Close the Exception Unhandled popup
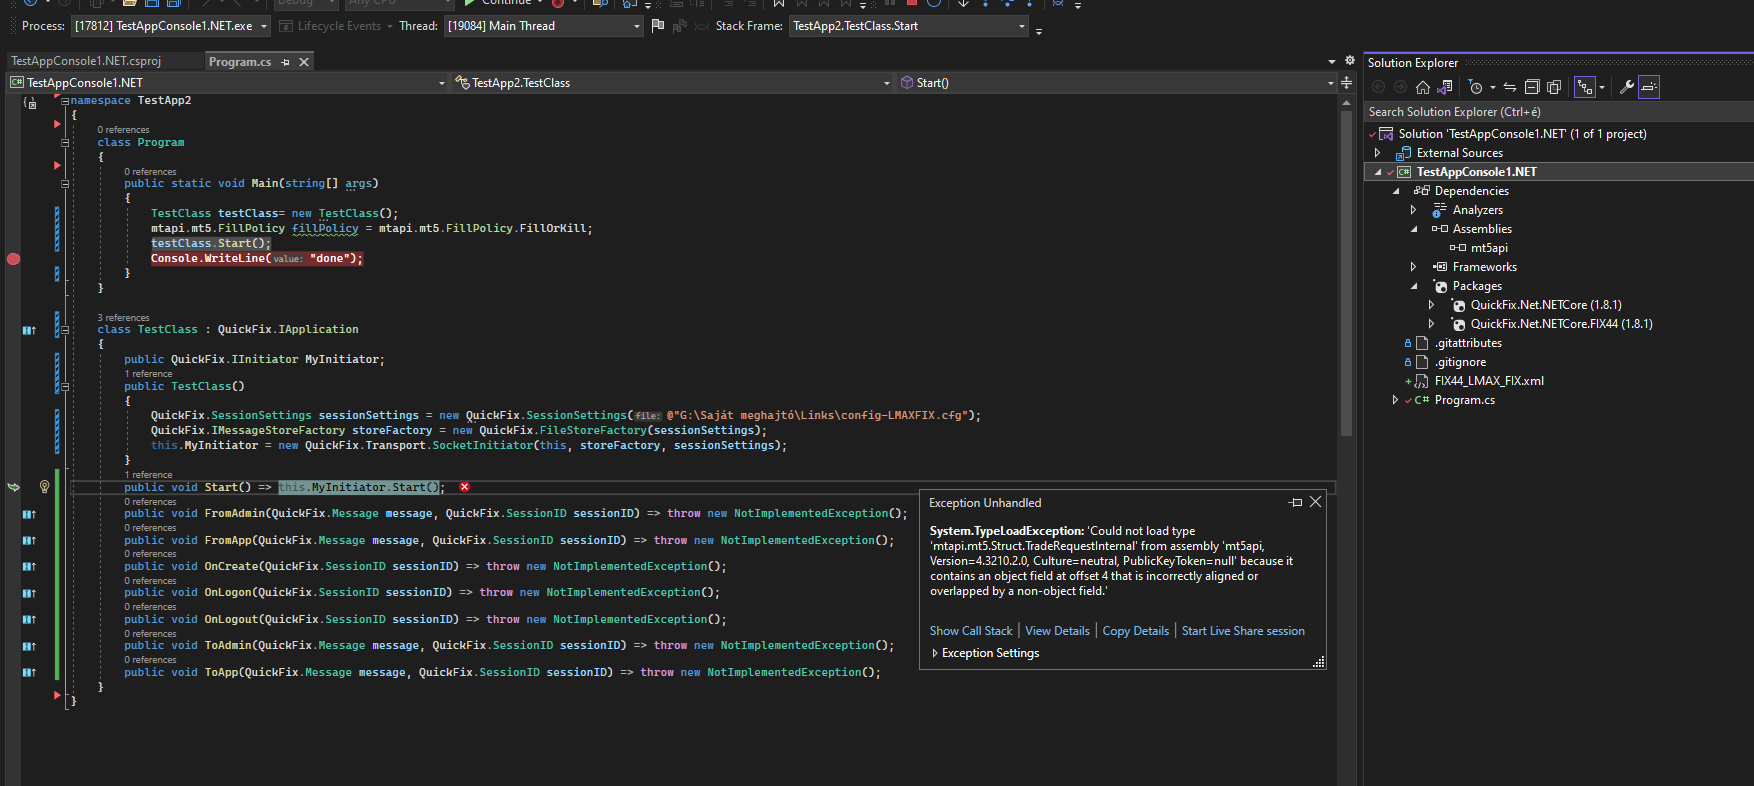1754x786 pixels. [x=1316, y=502]
